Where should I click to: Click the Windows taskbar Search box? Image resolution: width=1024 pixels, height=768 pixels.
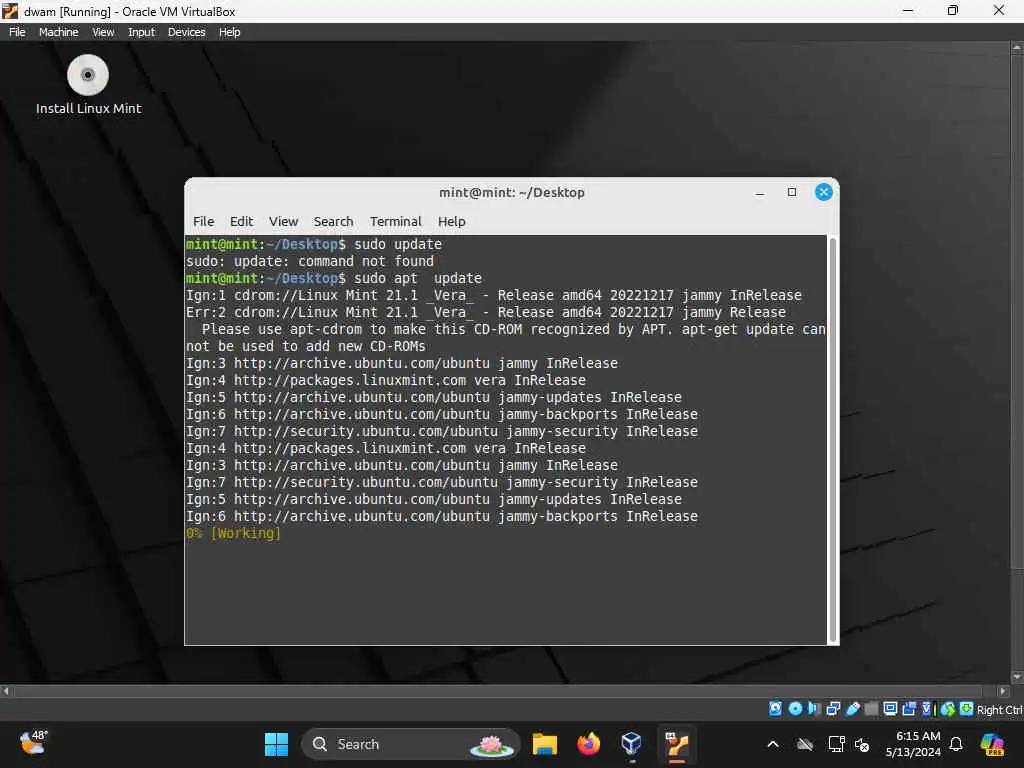tap(410, 744)
